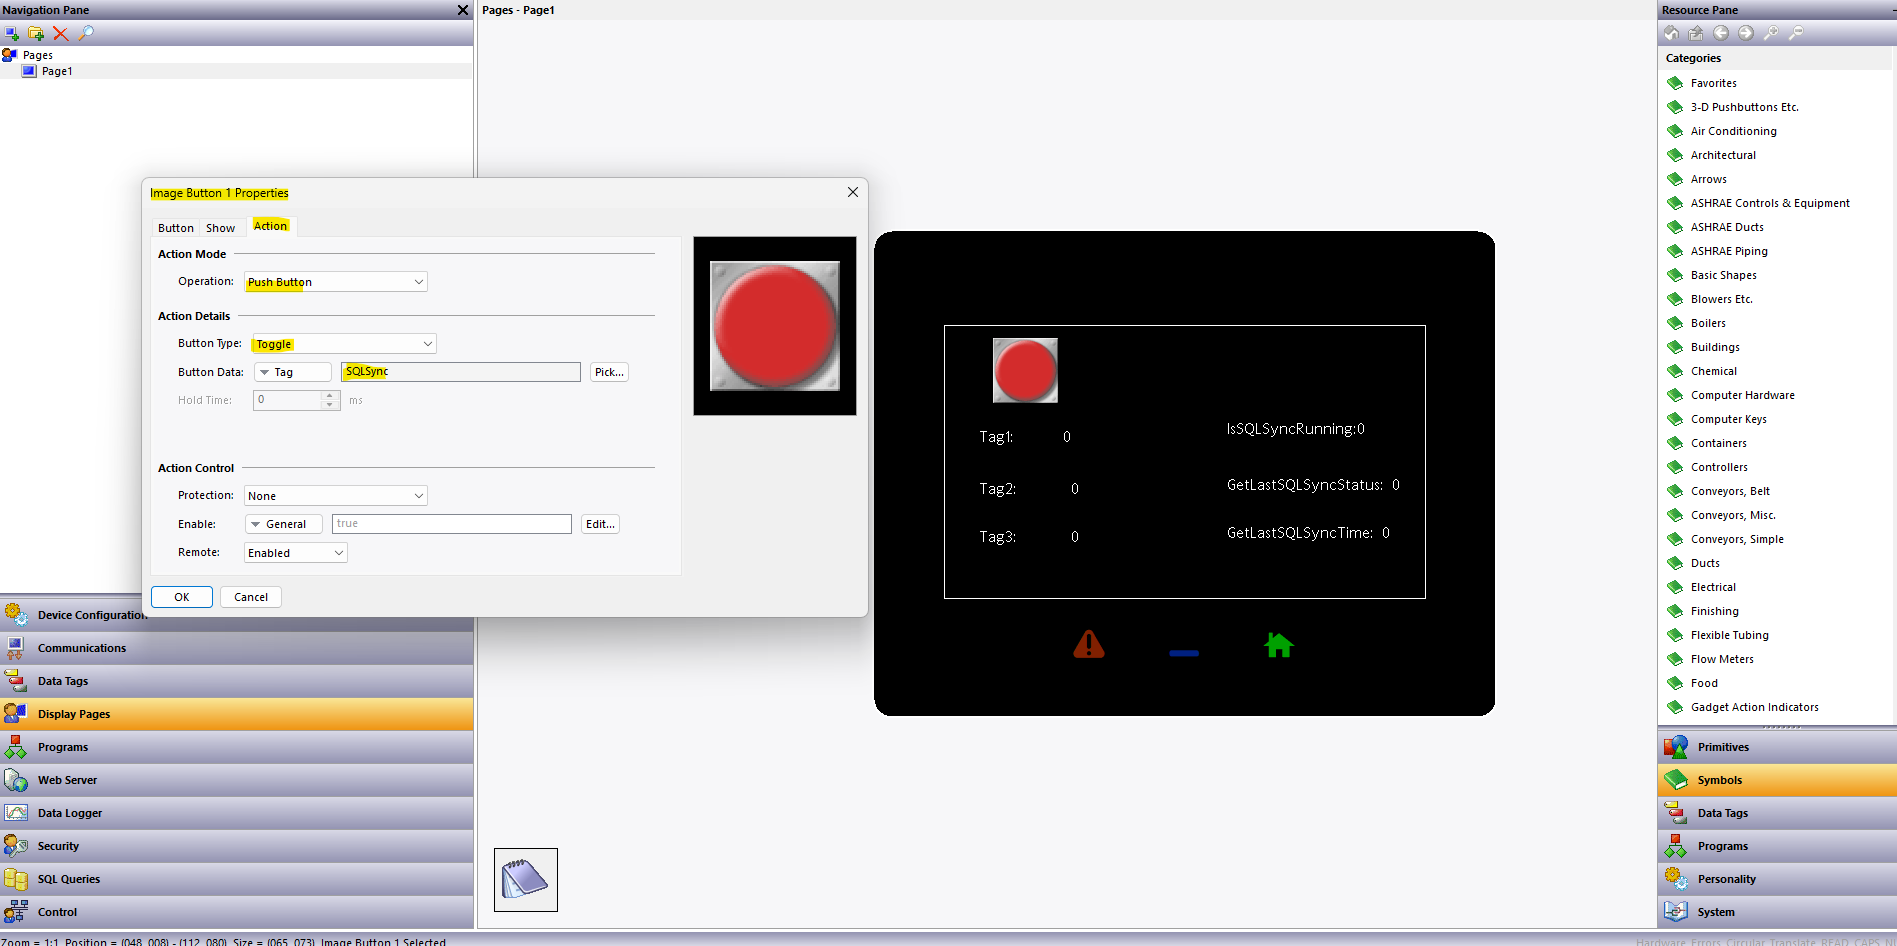Click the SQLSync button data text field
Viewport: 1897px width, 946px height.
pyautogui.click(x=460, y=372)
